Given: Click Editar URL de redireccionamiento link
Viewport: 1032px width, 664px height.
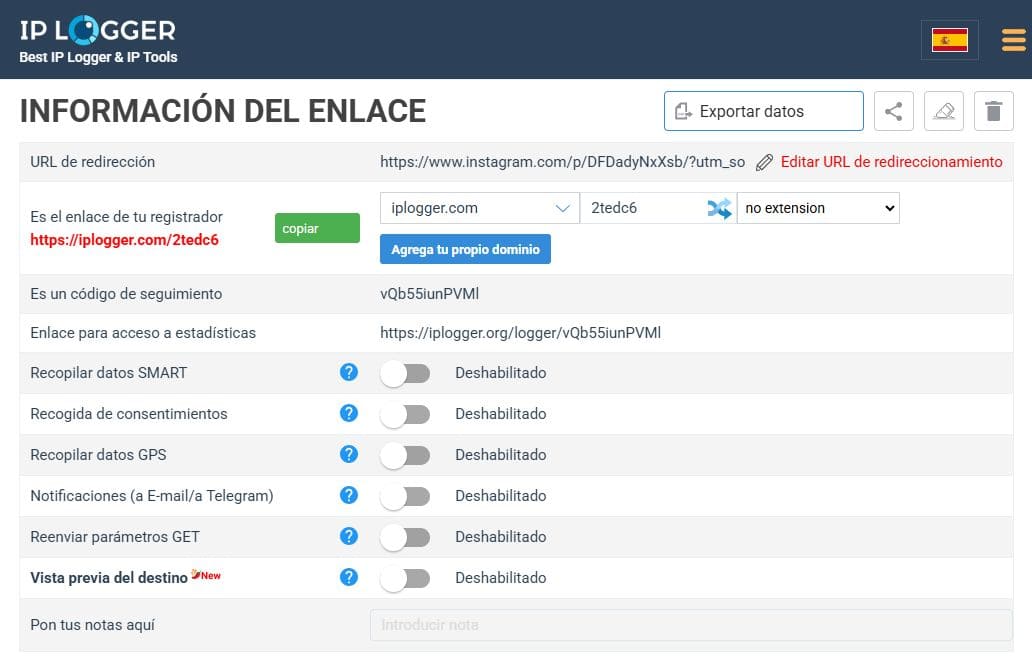Looking at the screenshot, I should coord(890,162).
